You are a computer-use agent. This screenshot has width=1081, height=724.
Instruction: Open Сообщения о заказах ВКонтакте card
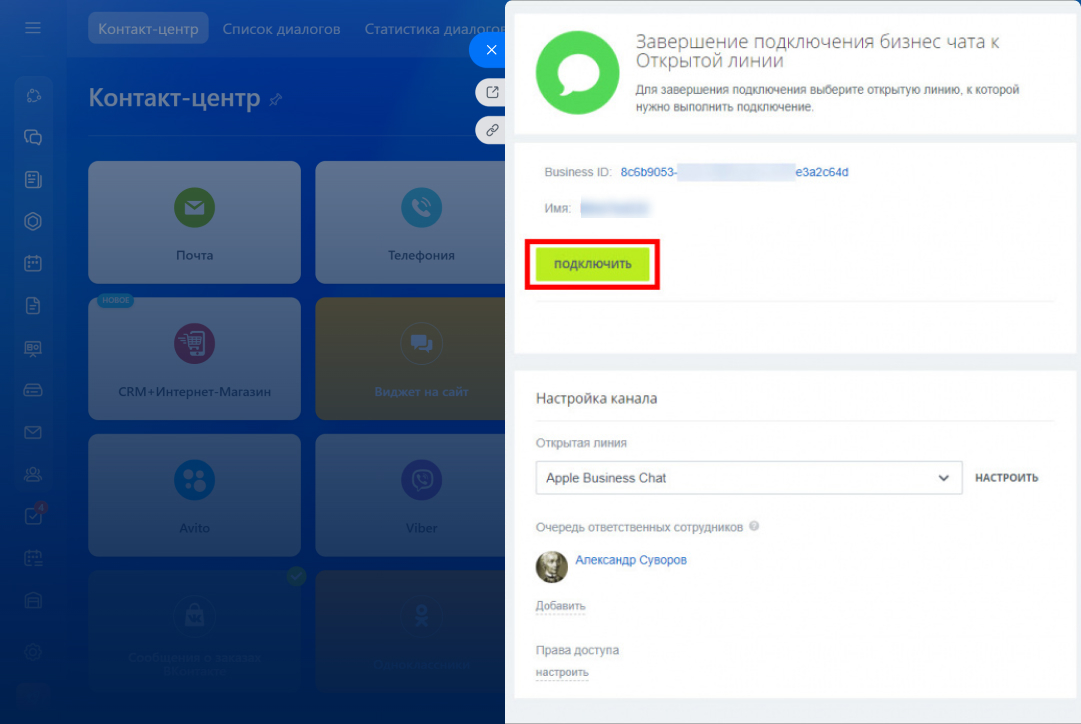coord(194,631)
